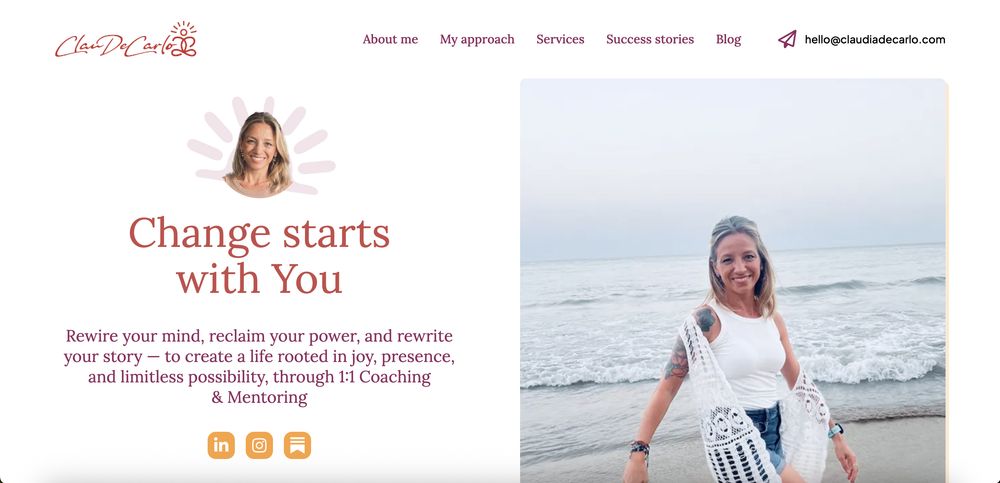Image resolution: width=1000 pixels, height=483 pixels.
Task: Go to My approach in navigation
Action: click(x=477, y=39)
